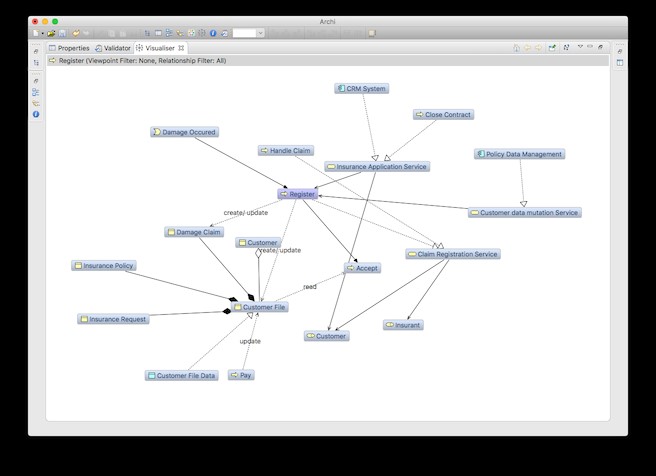Select the Insurant node
Screen dimensions: 656x476
[x=403, y=325]
